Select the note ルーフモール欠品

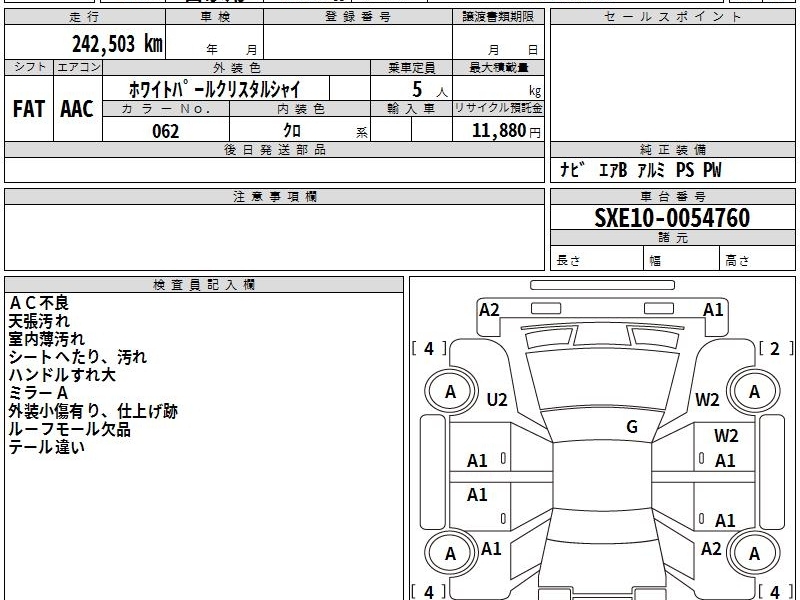69,429
